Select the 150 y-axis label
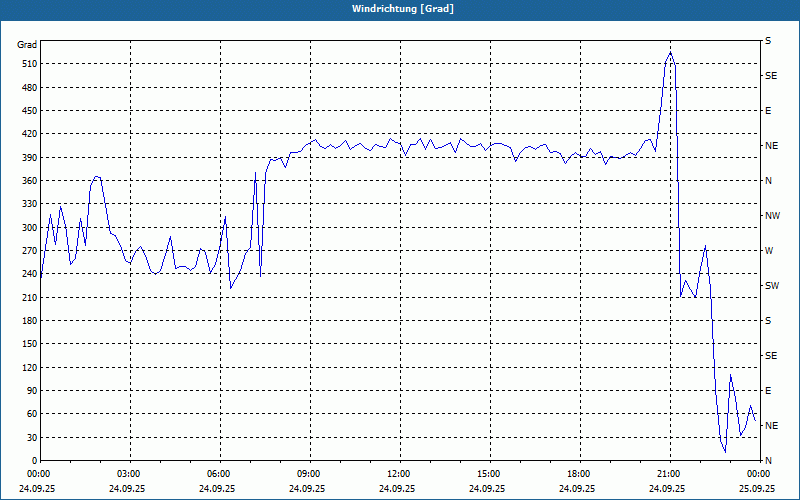 29,344
